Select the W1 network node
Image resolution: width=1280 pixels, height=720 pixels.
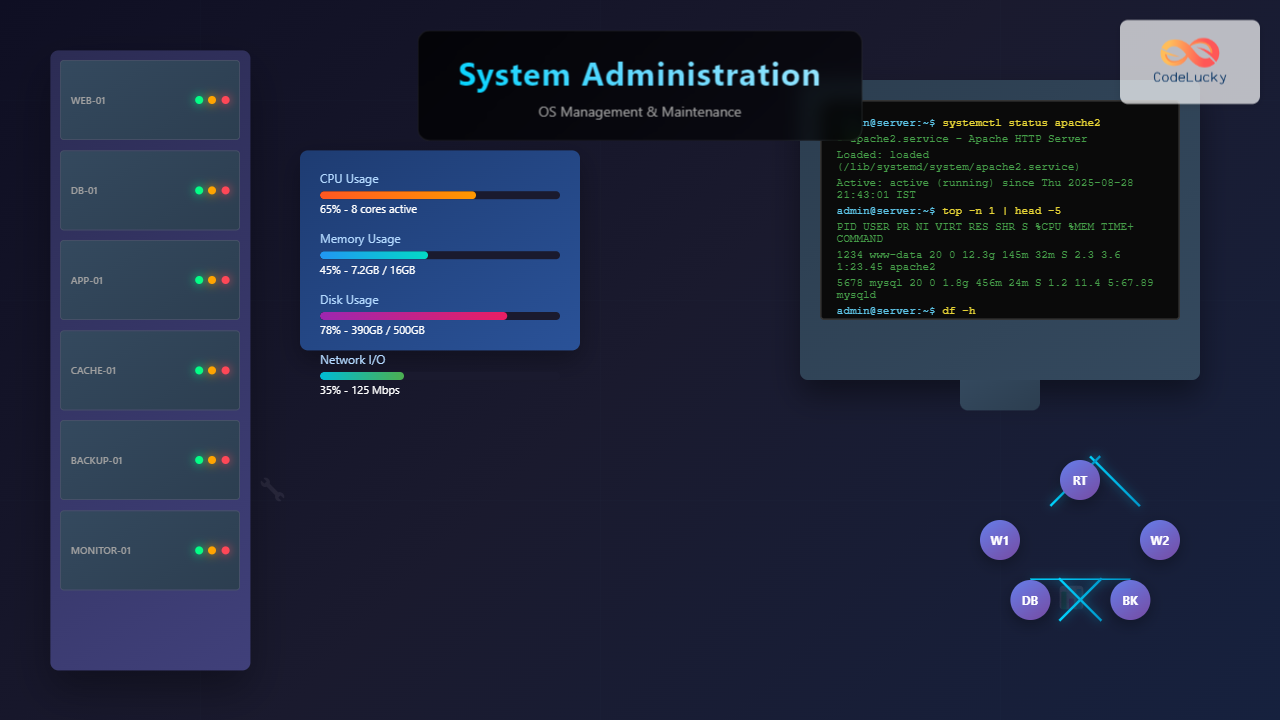pyautogui.click(x=999, y=540)
